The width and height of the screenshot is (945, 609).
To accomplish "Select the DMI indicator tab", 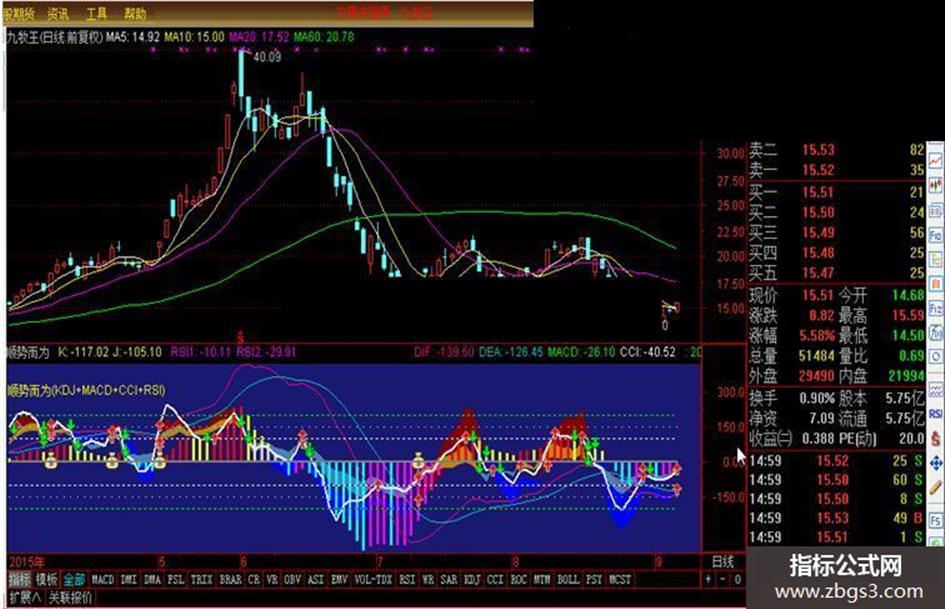I will click(x=128, y=579).
